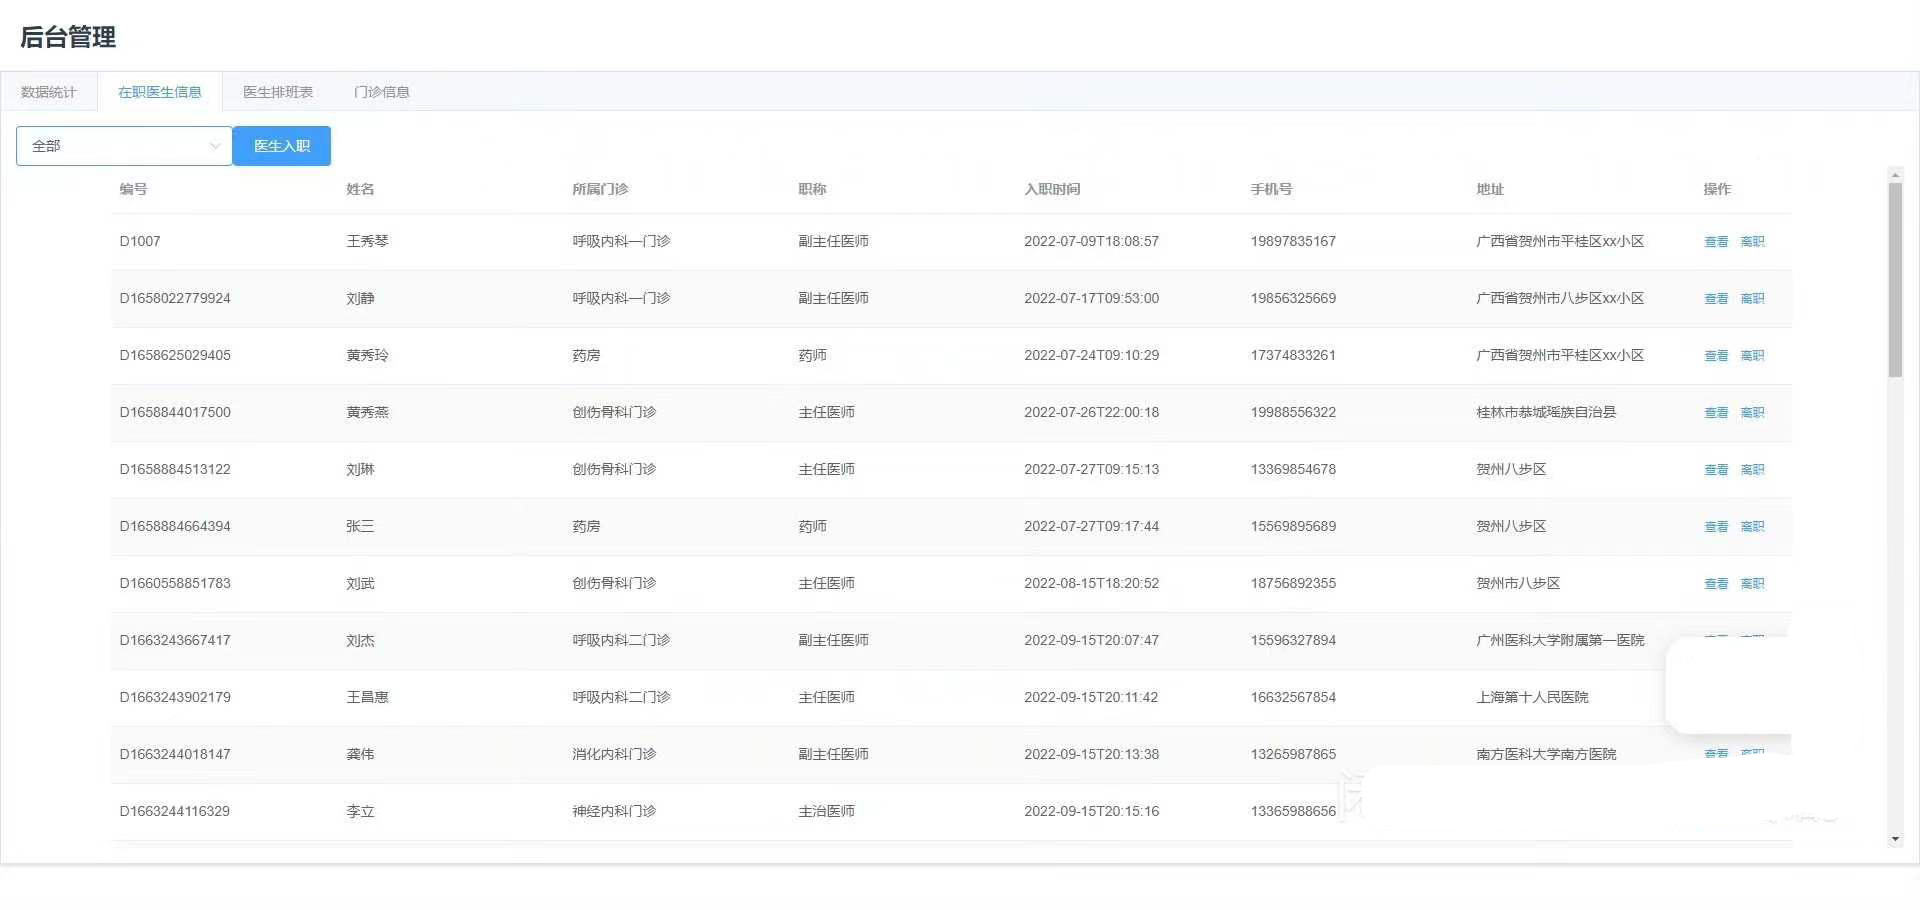Click the vertical scrollbar thumb
Image resolution: width=1920 pixels, height=910 pixels.
[x=1895, y=280]
